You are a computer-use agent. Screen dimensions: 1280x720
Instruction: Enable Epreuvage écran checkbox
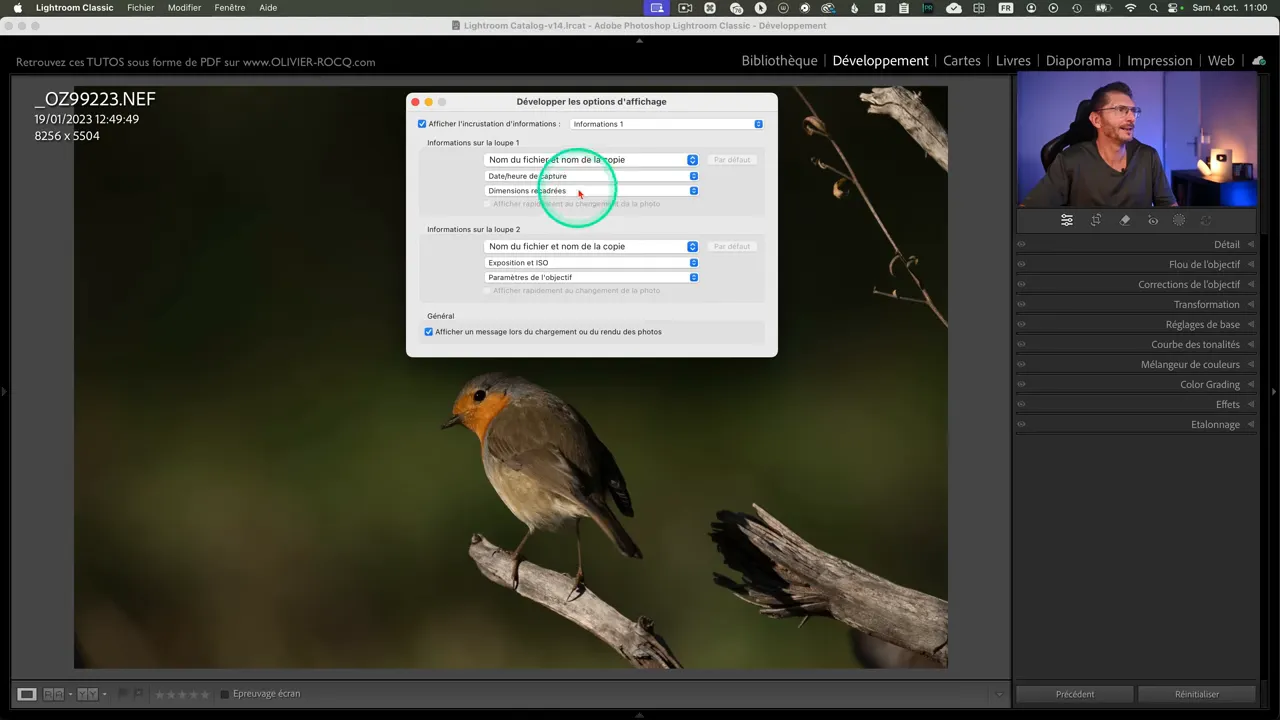coord(225,694)
